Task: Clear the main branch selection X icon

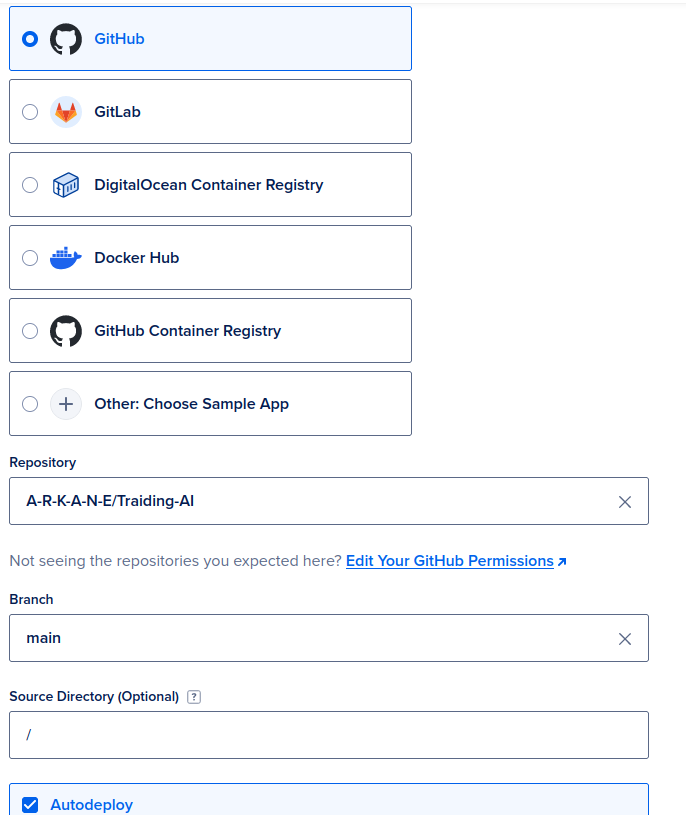Action: click(x=625, y=639)
